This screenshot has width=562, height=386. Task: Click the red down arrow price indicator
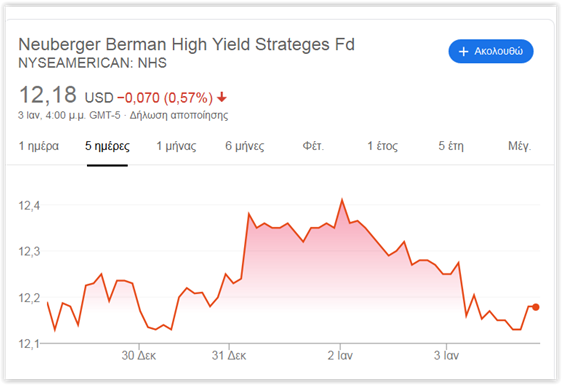[x=222, y=97]
